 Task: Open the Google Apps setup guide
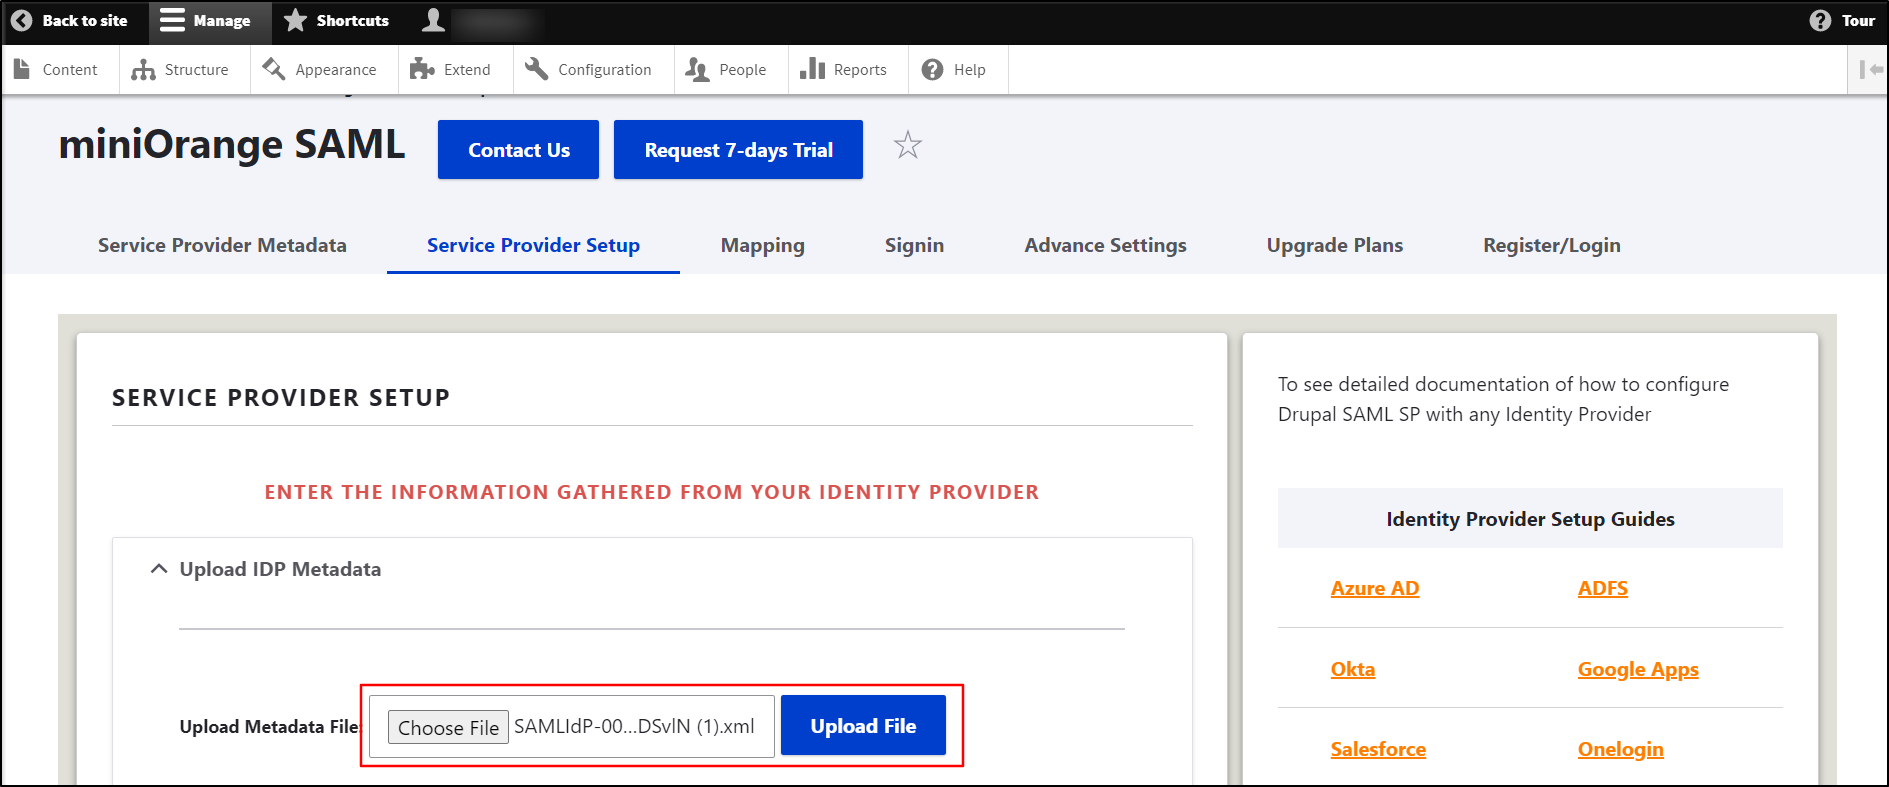(1638, 669)
